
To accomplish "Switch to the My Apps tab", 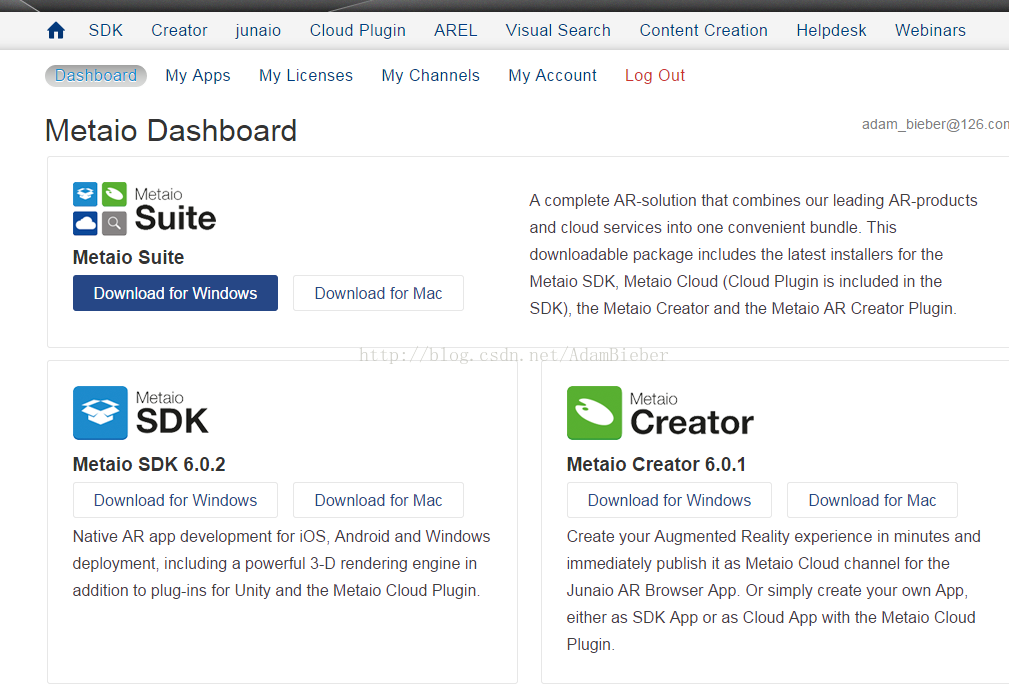I will pyautogui.click(x=198, y=75).
